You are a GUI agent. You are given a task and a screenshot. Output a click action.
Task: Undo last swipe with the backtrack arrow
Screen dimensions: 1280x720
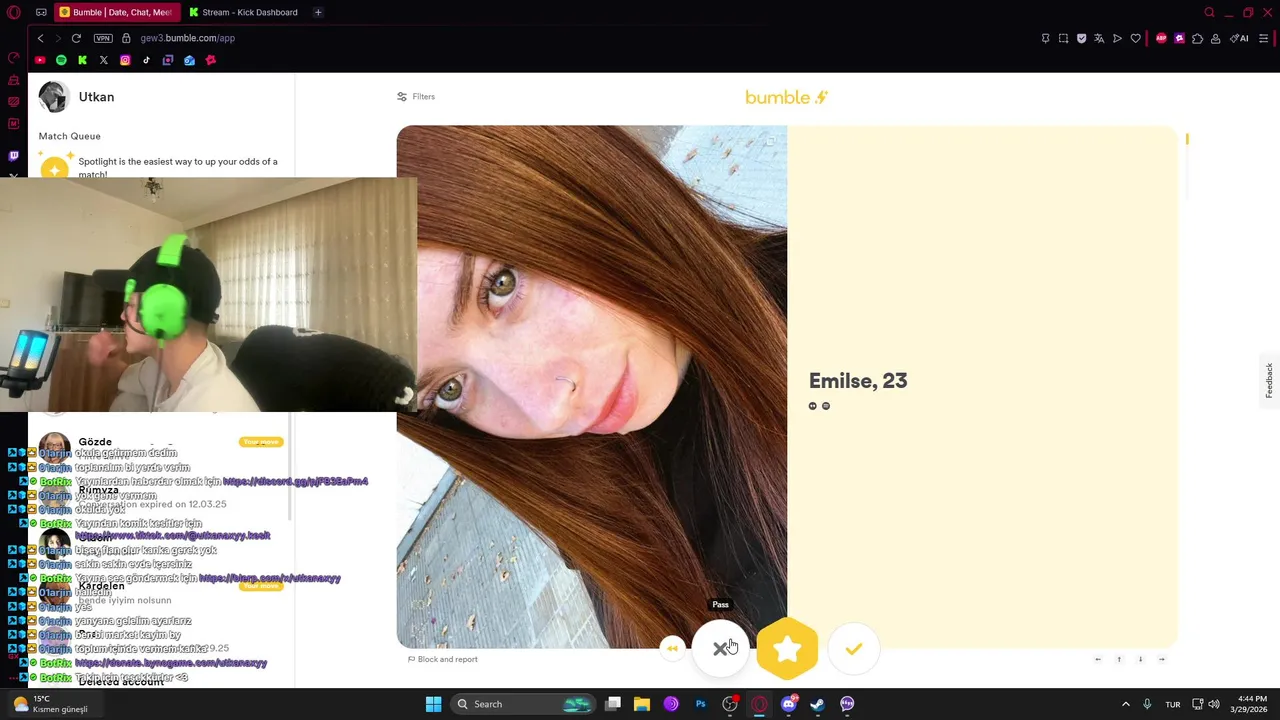pos(672,649)
